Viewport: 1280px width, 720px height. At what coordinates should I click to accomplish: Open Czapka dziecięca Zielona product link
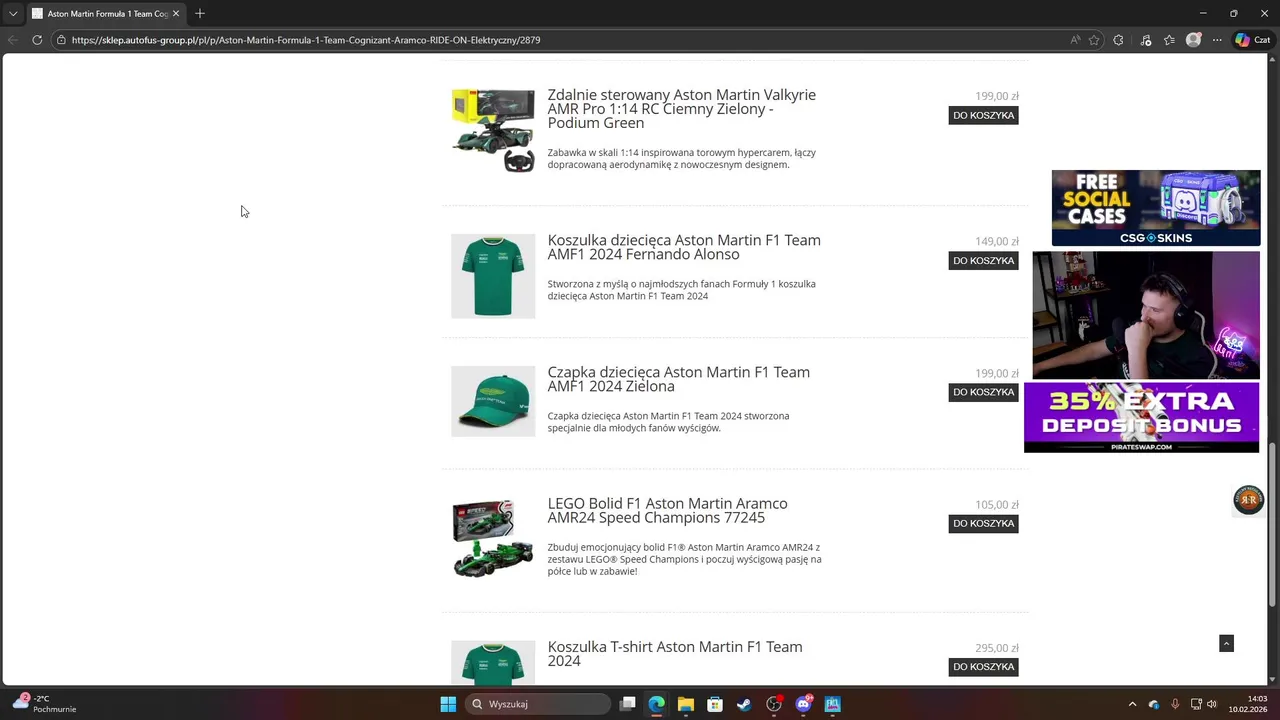(x=679, y=379)
